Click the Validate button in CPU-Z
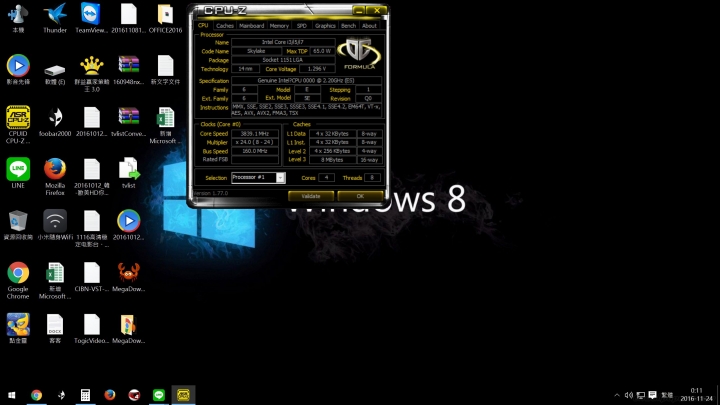The image size is (720, 405). [x=311, y=196]
